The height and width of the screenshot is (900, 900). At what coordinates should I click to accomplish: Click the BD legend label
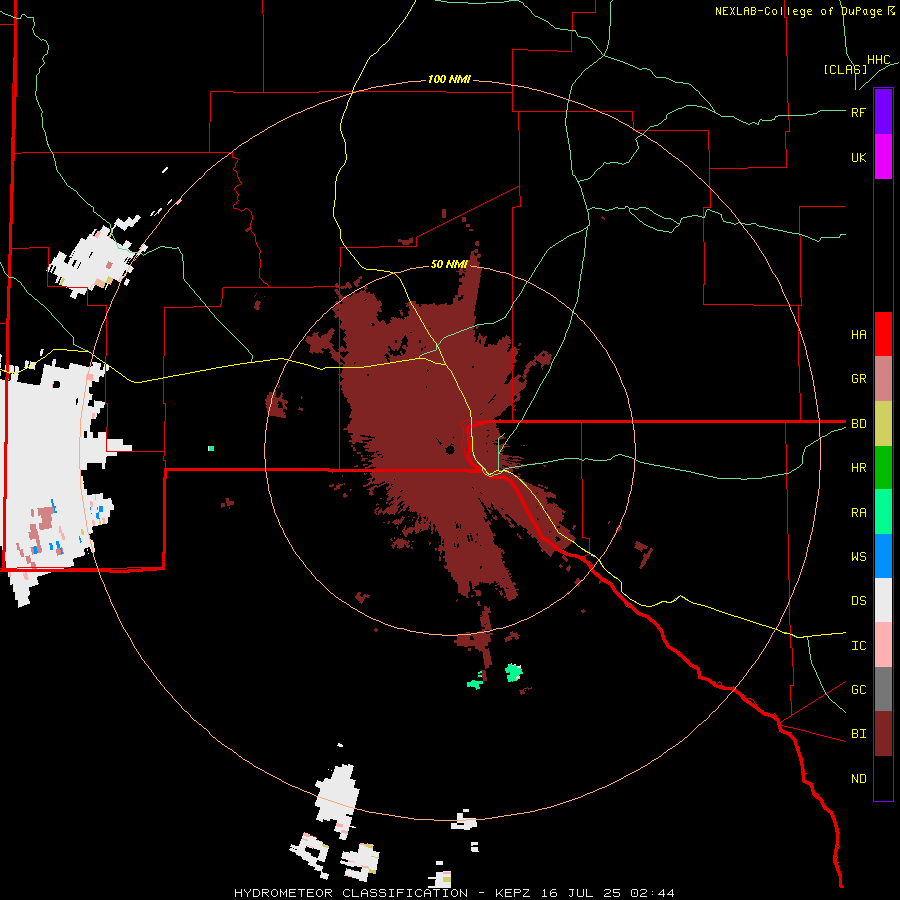858,424
